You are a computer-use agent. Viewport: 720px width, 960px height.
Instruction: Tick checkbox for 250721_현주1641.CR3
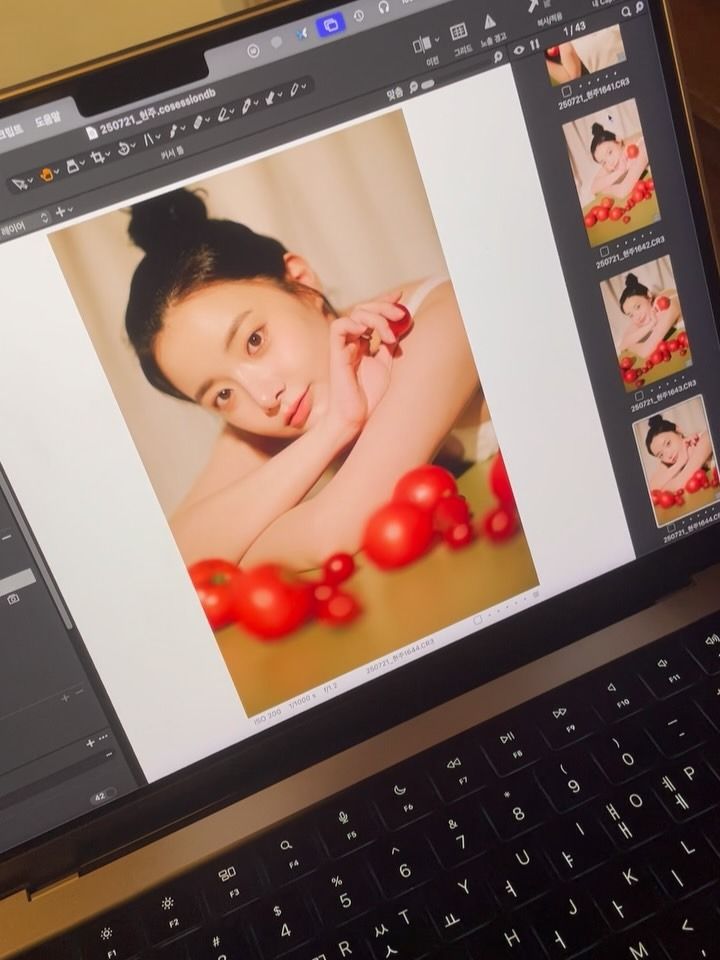coord(567,91)
